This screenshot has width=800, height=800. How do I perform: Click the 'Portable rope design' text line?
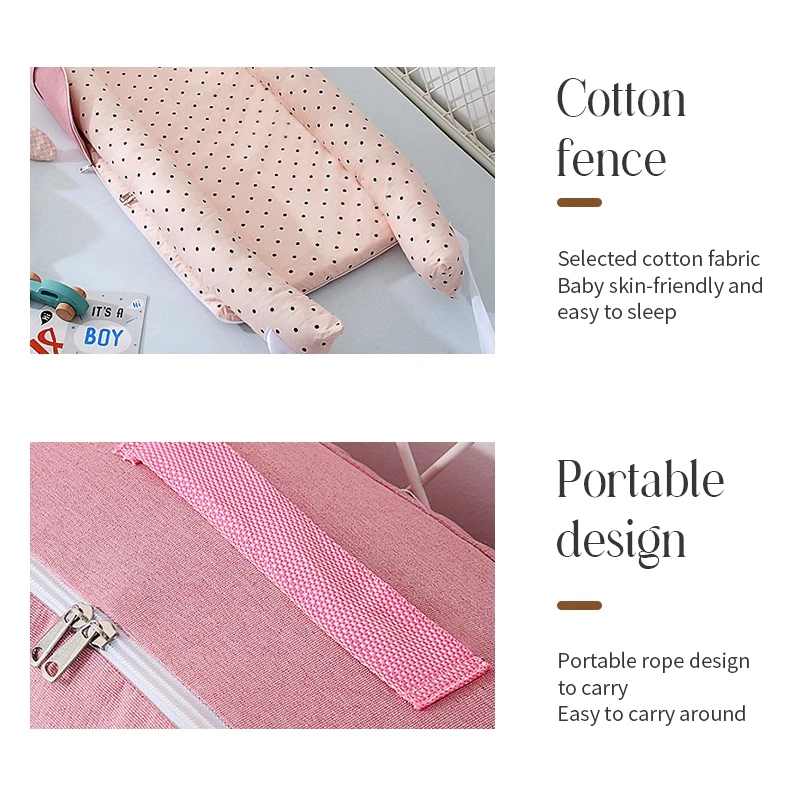click(654, 661)
